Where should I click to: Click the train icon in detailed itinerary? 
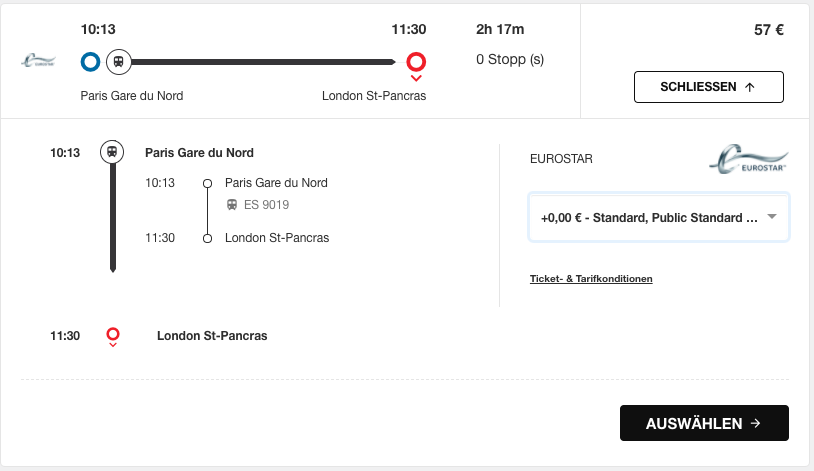pos(112,152)
